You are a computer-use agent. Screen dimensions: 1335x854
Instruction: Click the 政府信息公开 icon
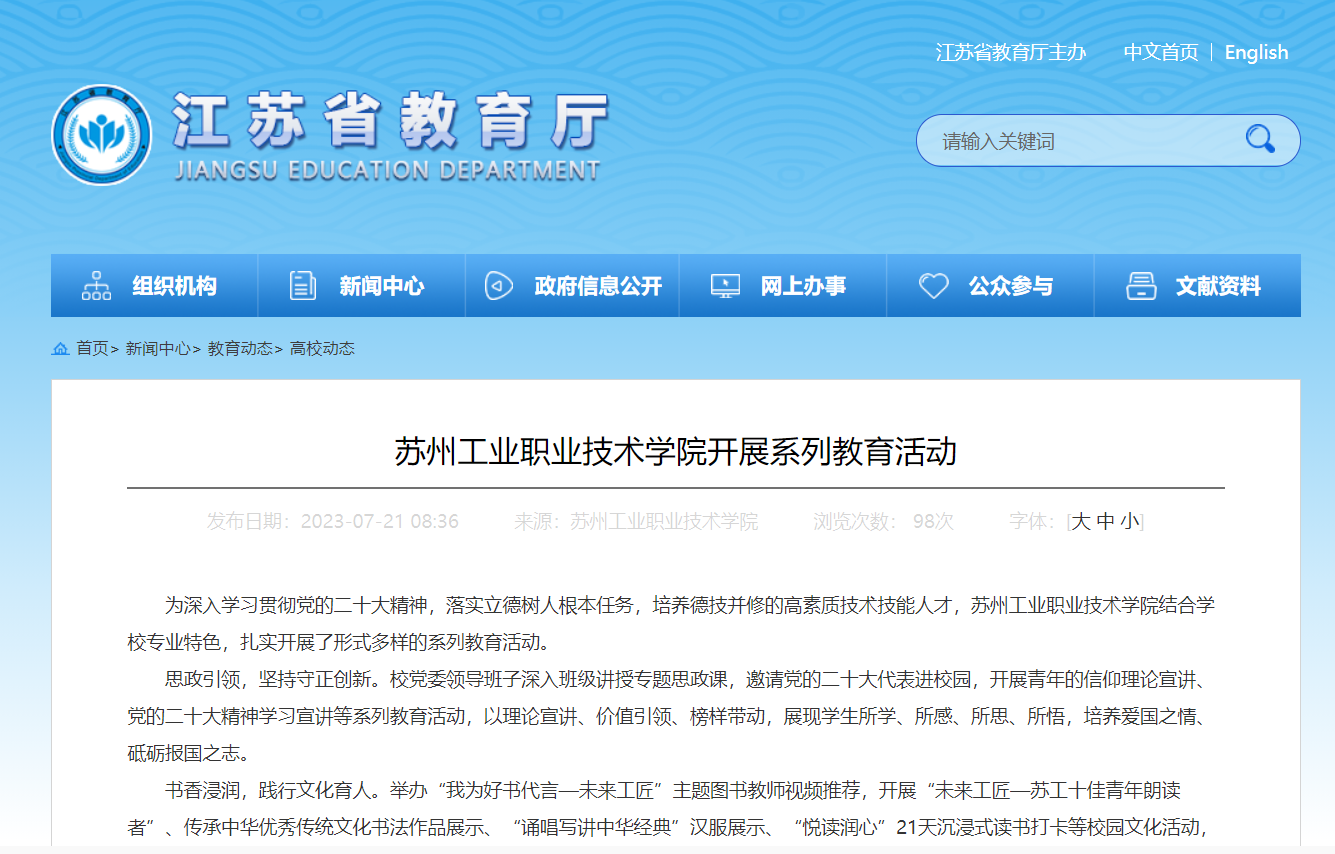coord(499,286)
